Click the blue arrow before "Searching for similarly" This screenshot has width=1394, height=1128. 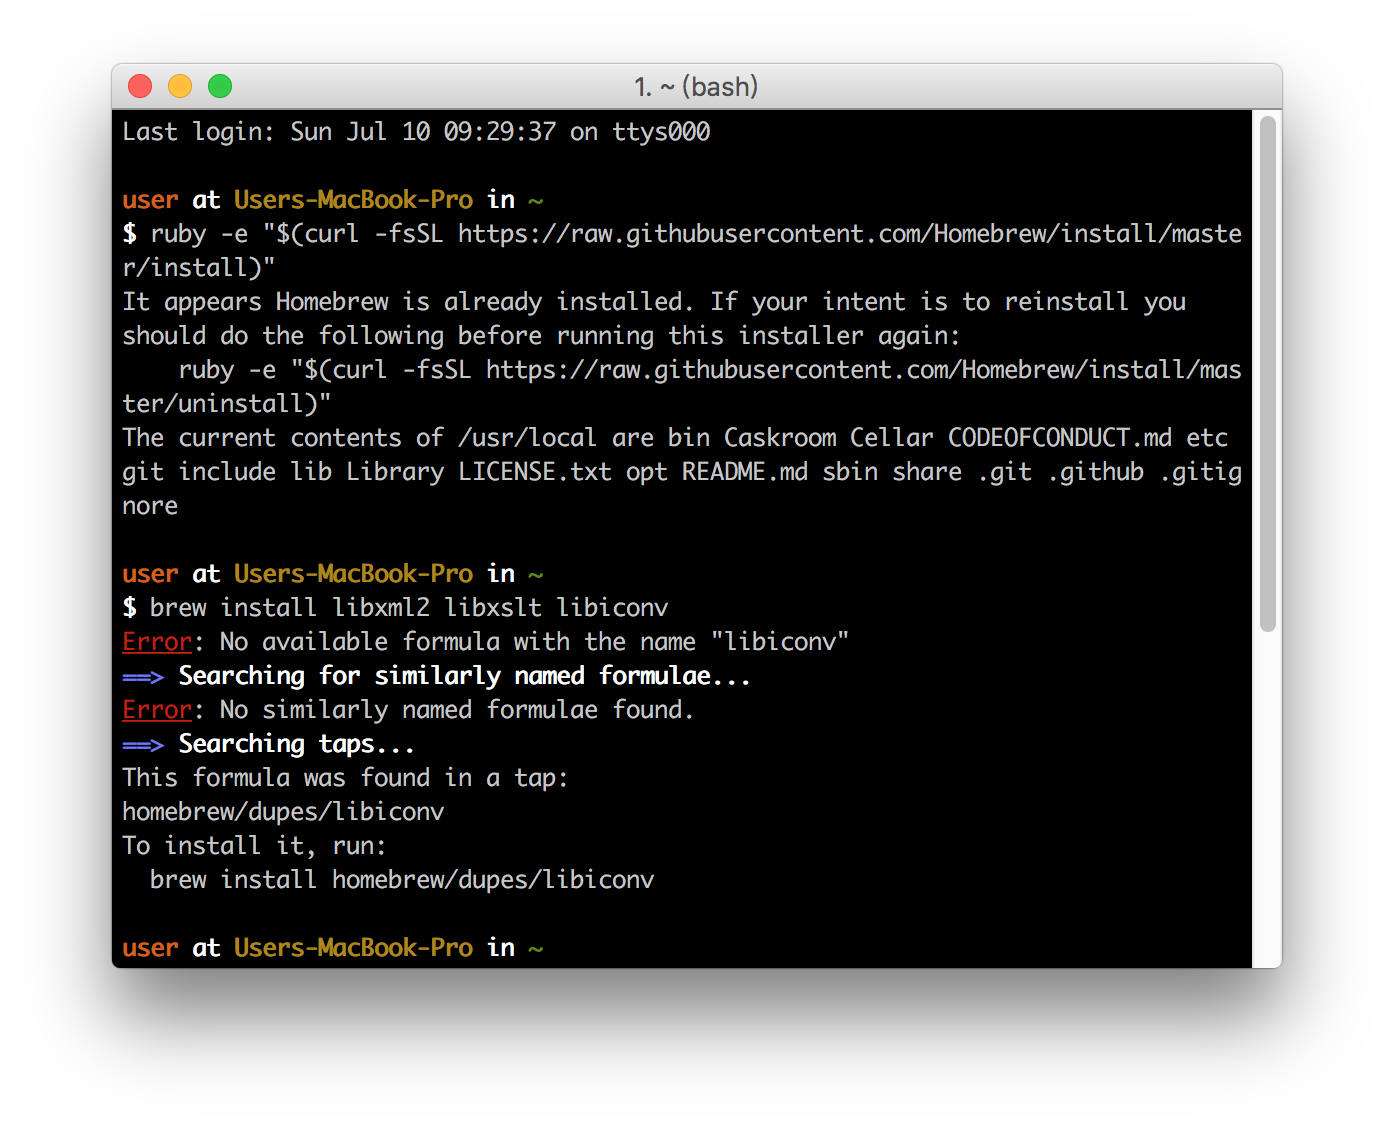[x=143, y=677]
